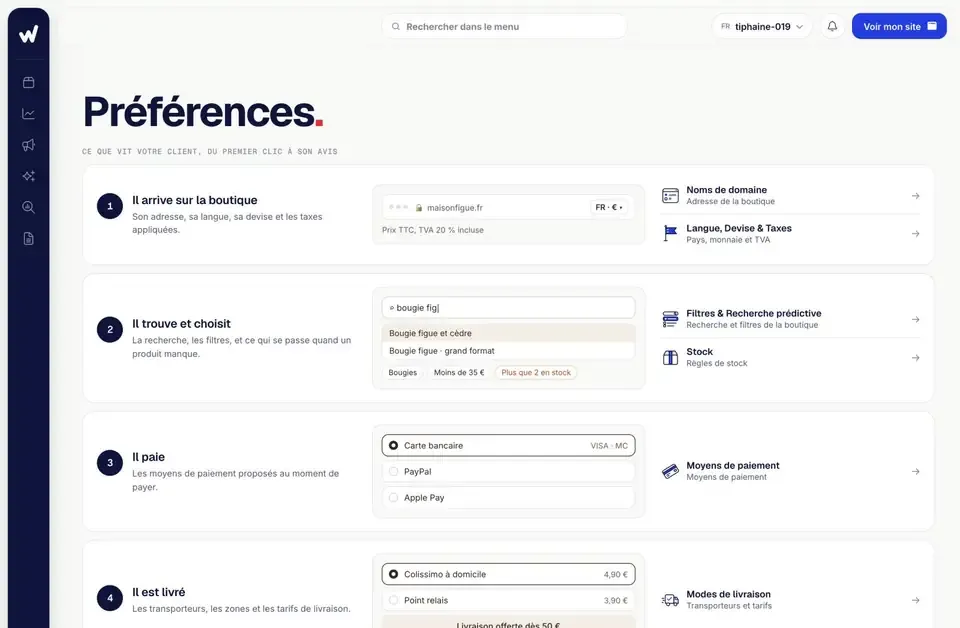Click the Il paie heading

click(x=148, y=457)
